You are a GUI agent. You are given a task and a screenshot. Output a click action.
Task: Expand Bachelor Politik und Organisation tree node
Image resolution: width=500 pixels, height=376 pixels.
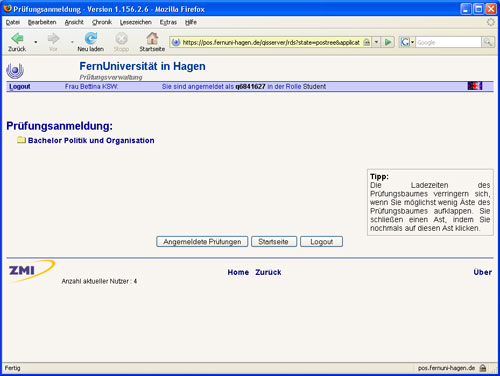(91, 140)
